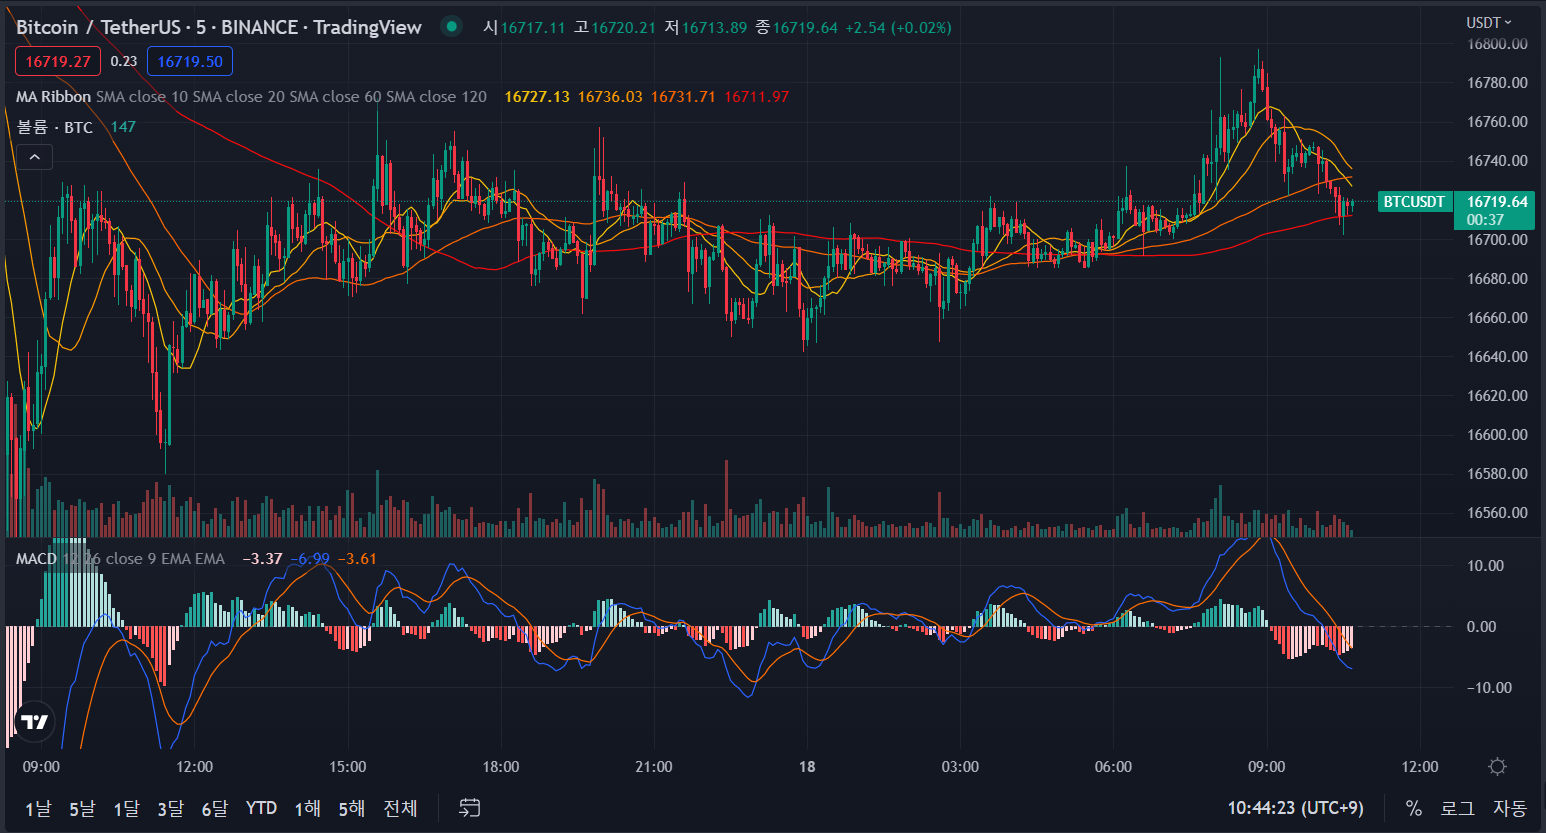The height and width of the screenshot is (833, 1546).
Task: Click MACD histogram value −3.37
Action: [262, 559]
